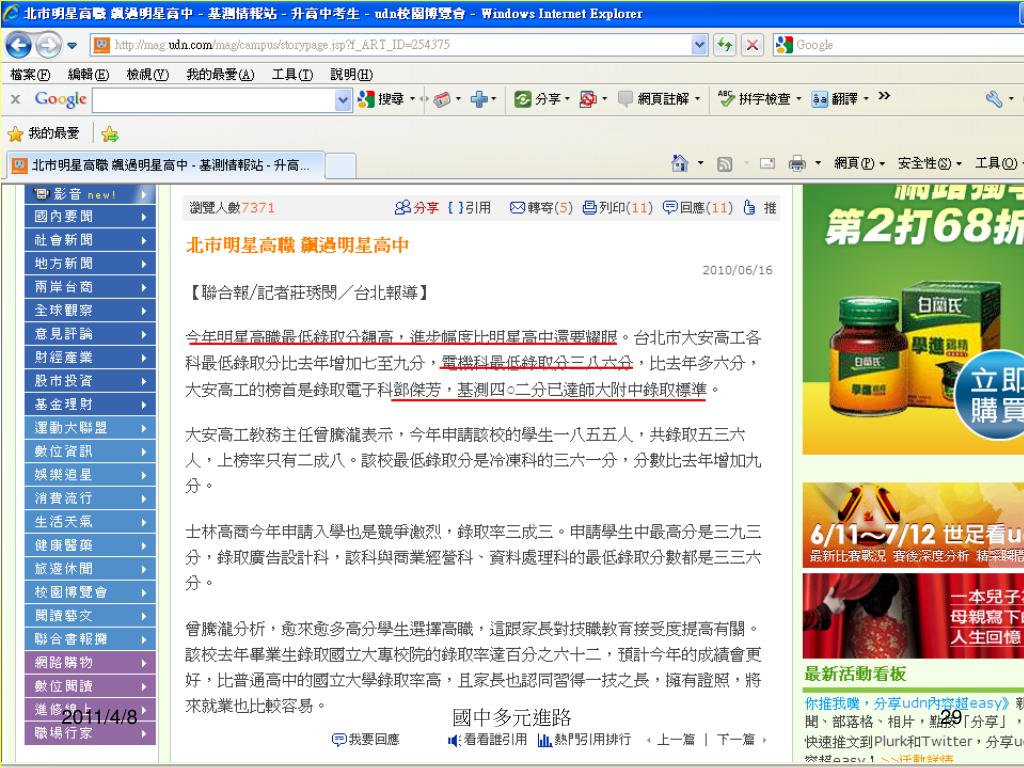Open the 我的最愛(A) menu

[220, 74]
